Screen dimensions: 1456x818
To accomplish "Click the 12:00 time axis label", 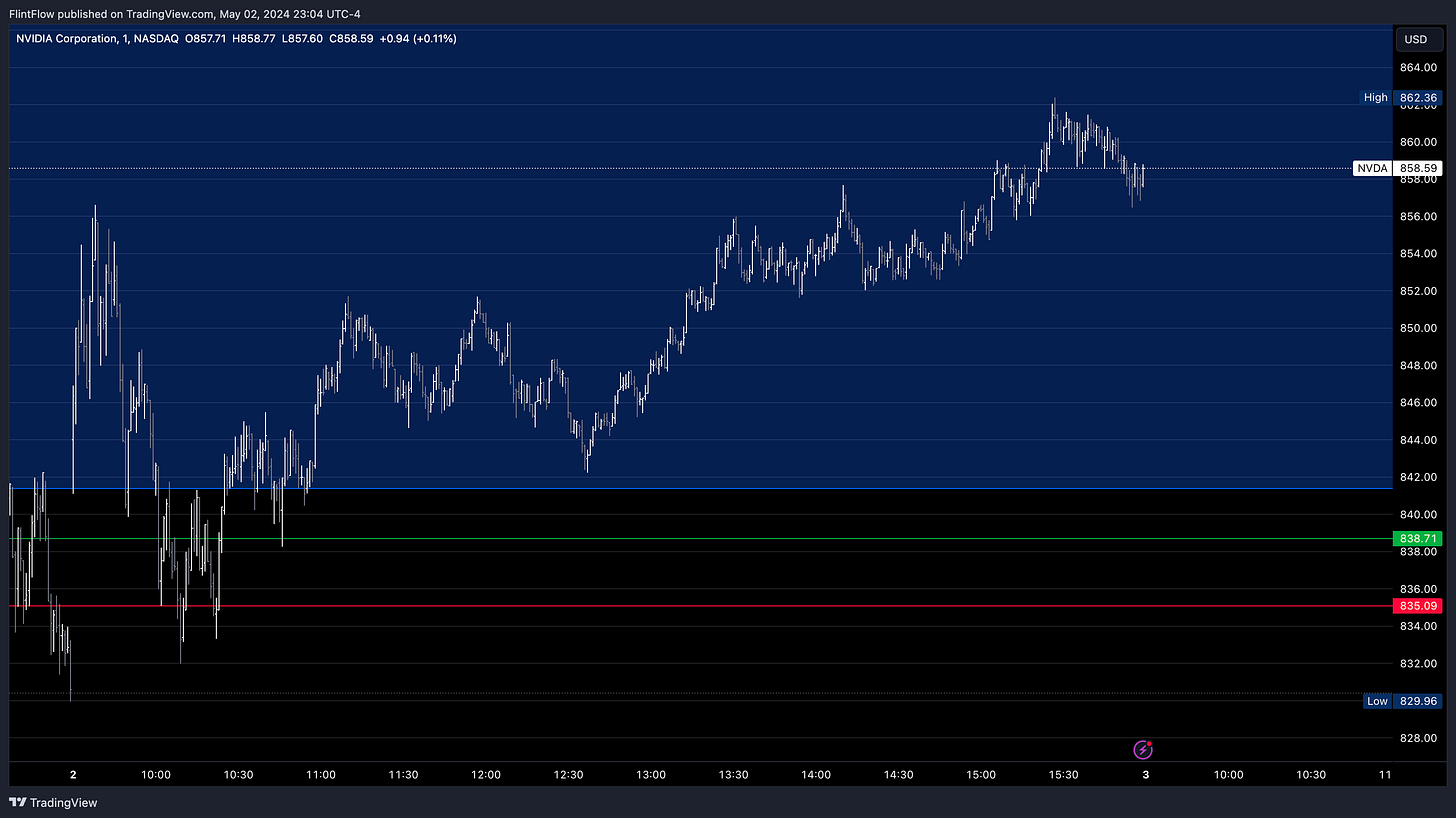I will click(x=486, y=774).
